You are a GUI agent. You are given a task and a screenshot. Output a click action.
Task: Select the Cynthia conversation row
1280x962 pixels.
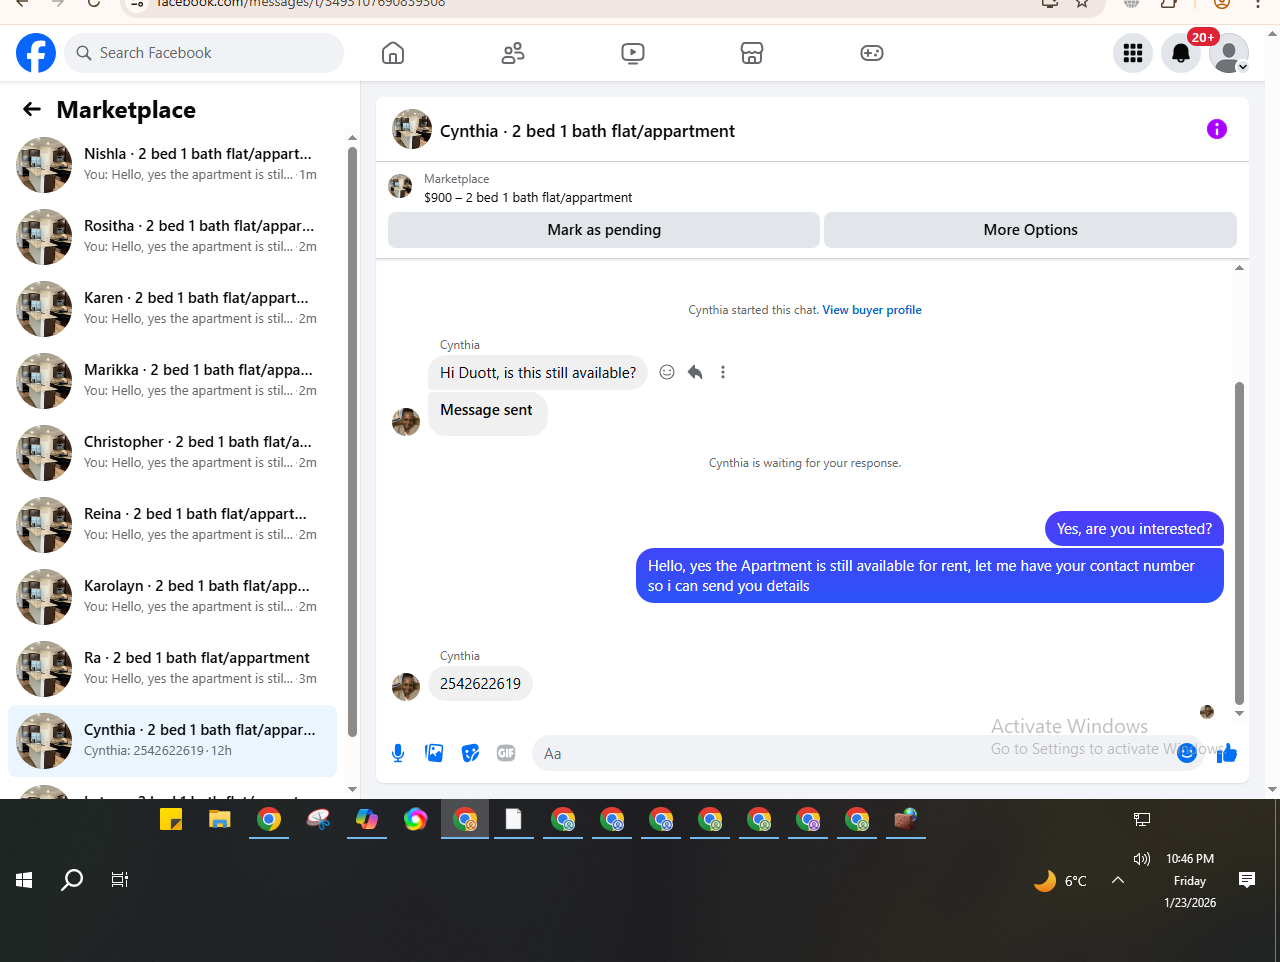coord(172,741)
